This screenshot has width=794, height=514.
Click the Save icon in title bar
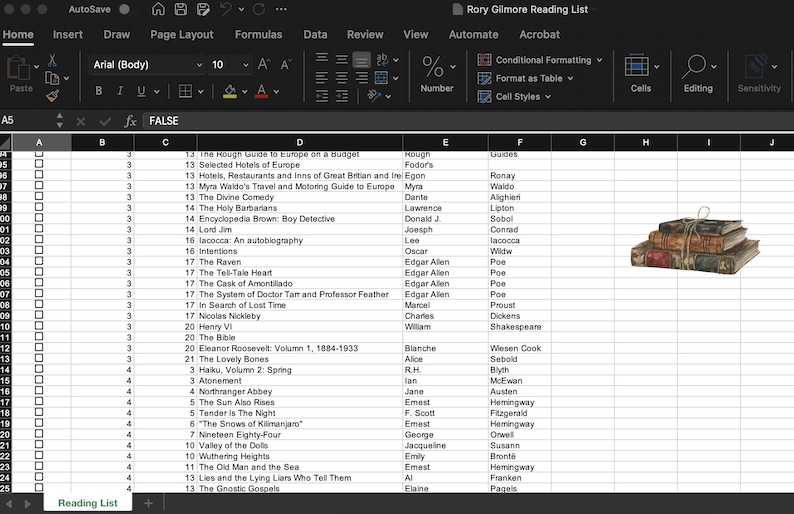[x=181, y=9]
